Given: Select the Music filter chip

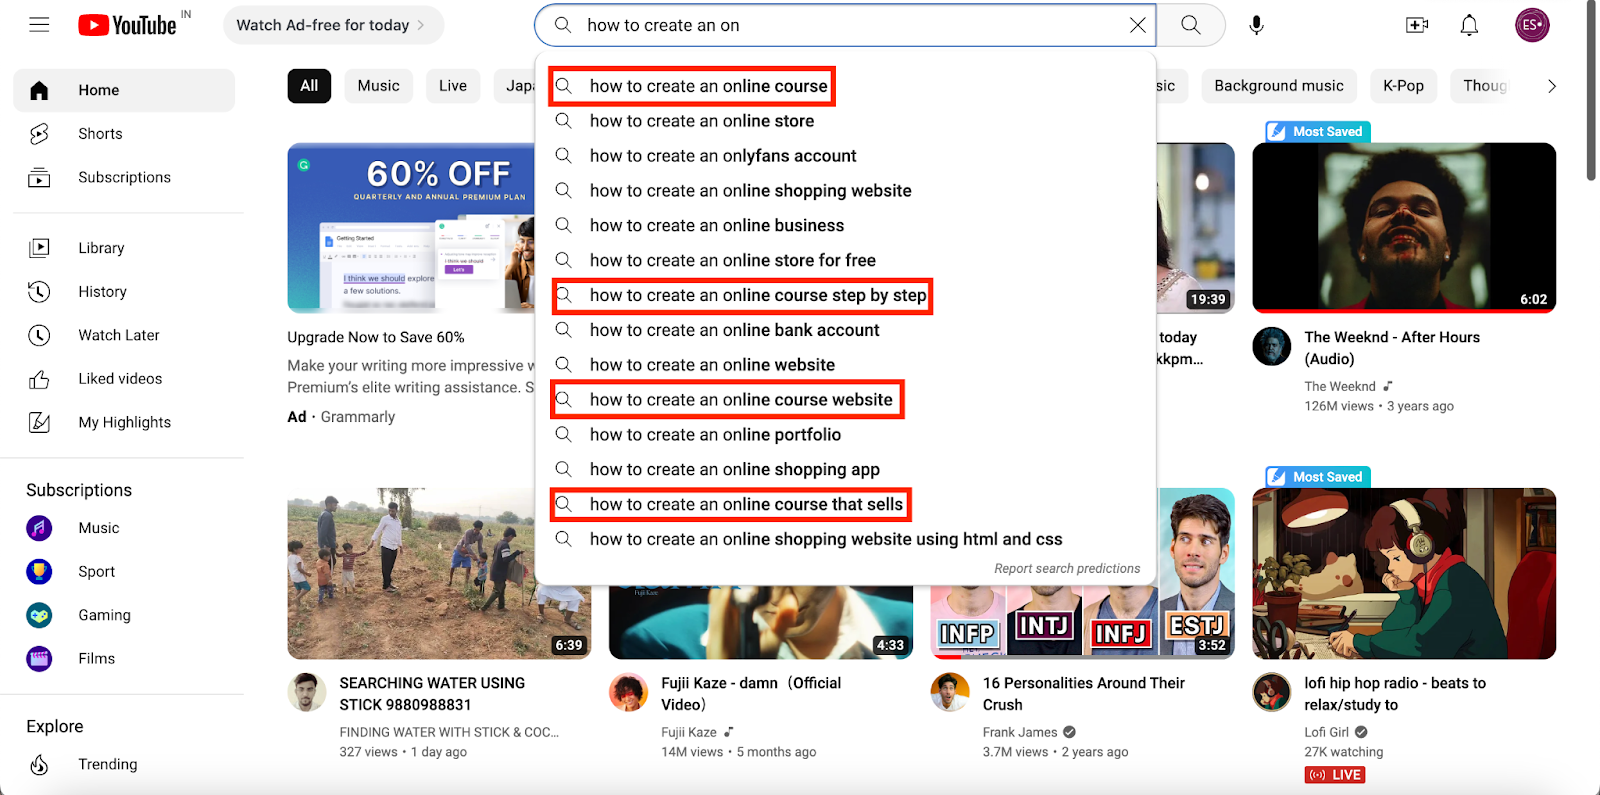Looking at the screenshot, I should [378, 86].
